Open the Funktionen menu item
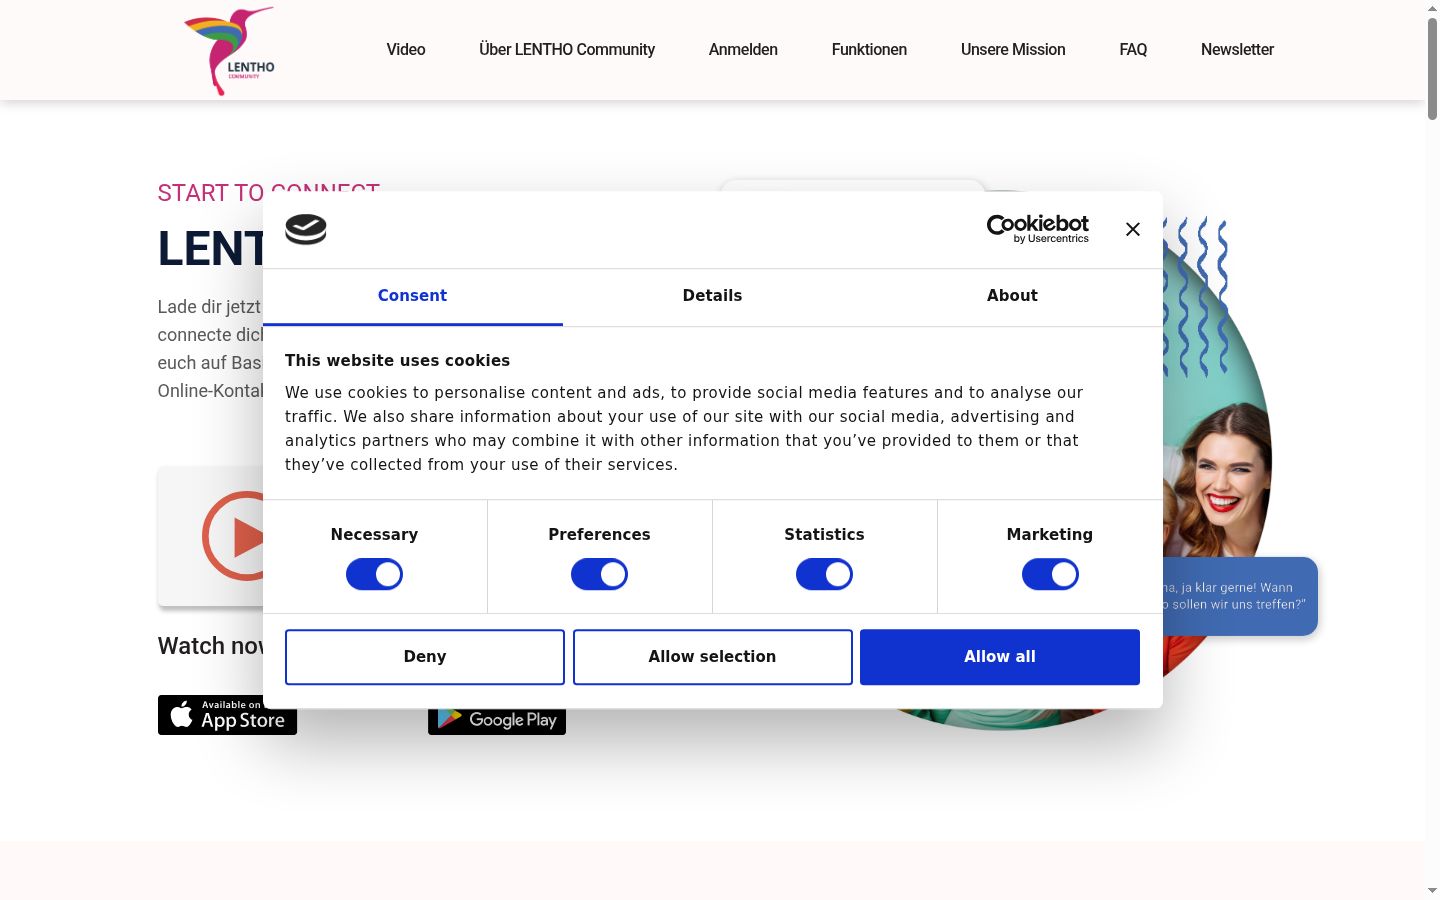This screenshot has width=1440, height=900. 869,50
